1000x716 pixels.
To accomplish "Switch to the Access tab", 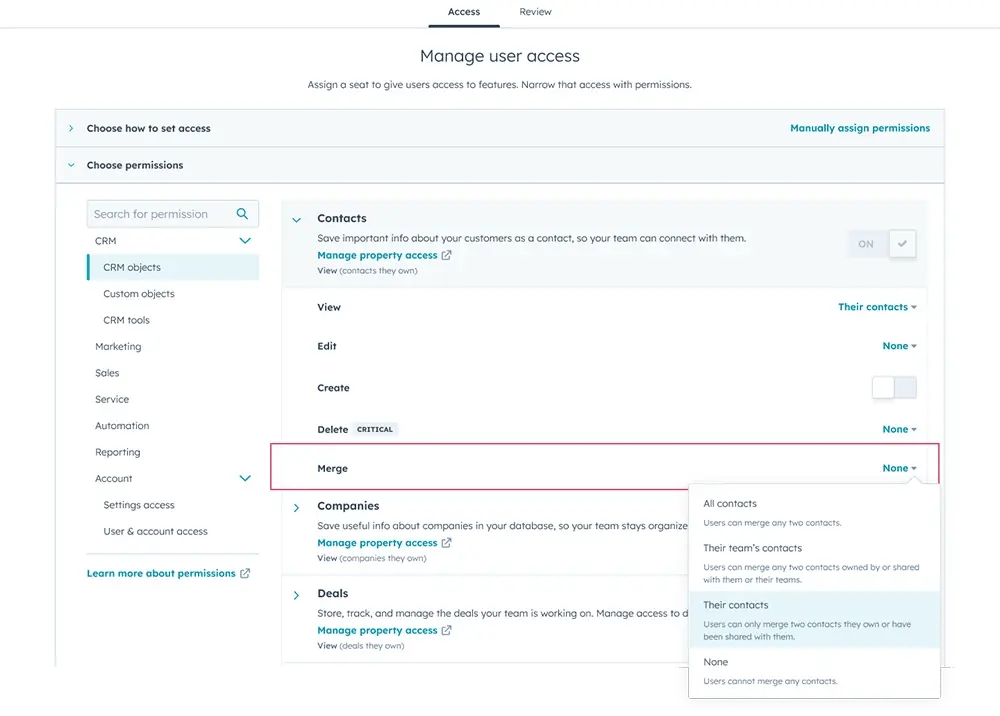I will click(464, 12).
